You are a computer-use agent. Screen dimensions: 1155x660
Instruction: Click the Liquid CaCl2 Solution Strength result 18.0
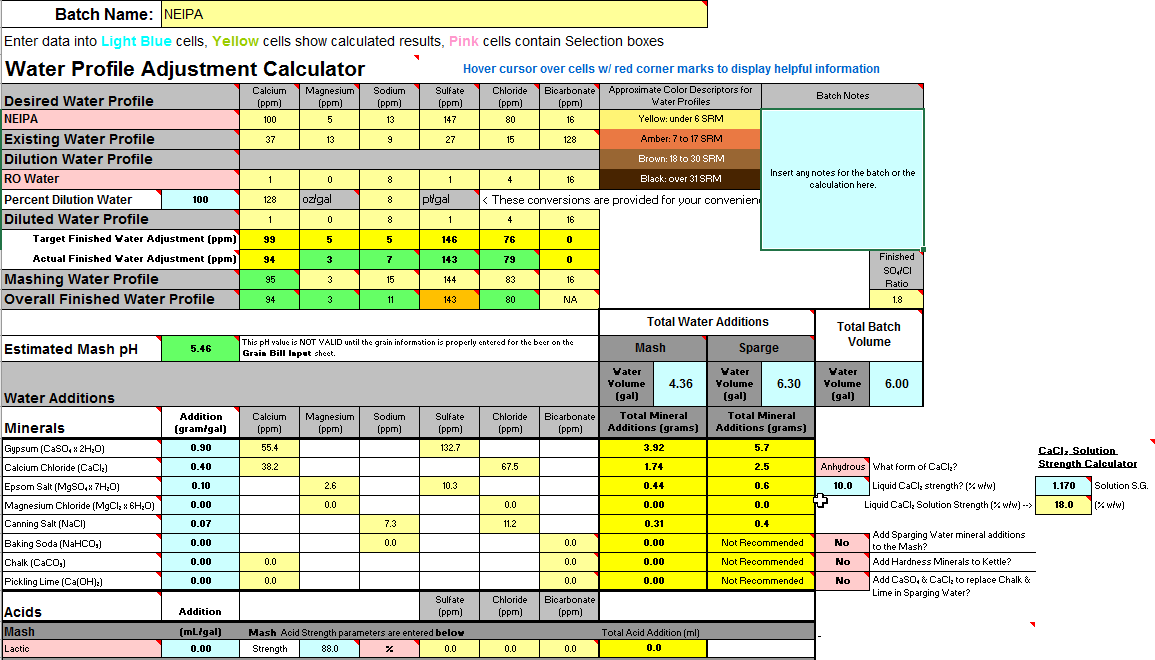click(x=1063, y=505)
